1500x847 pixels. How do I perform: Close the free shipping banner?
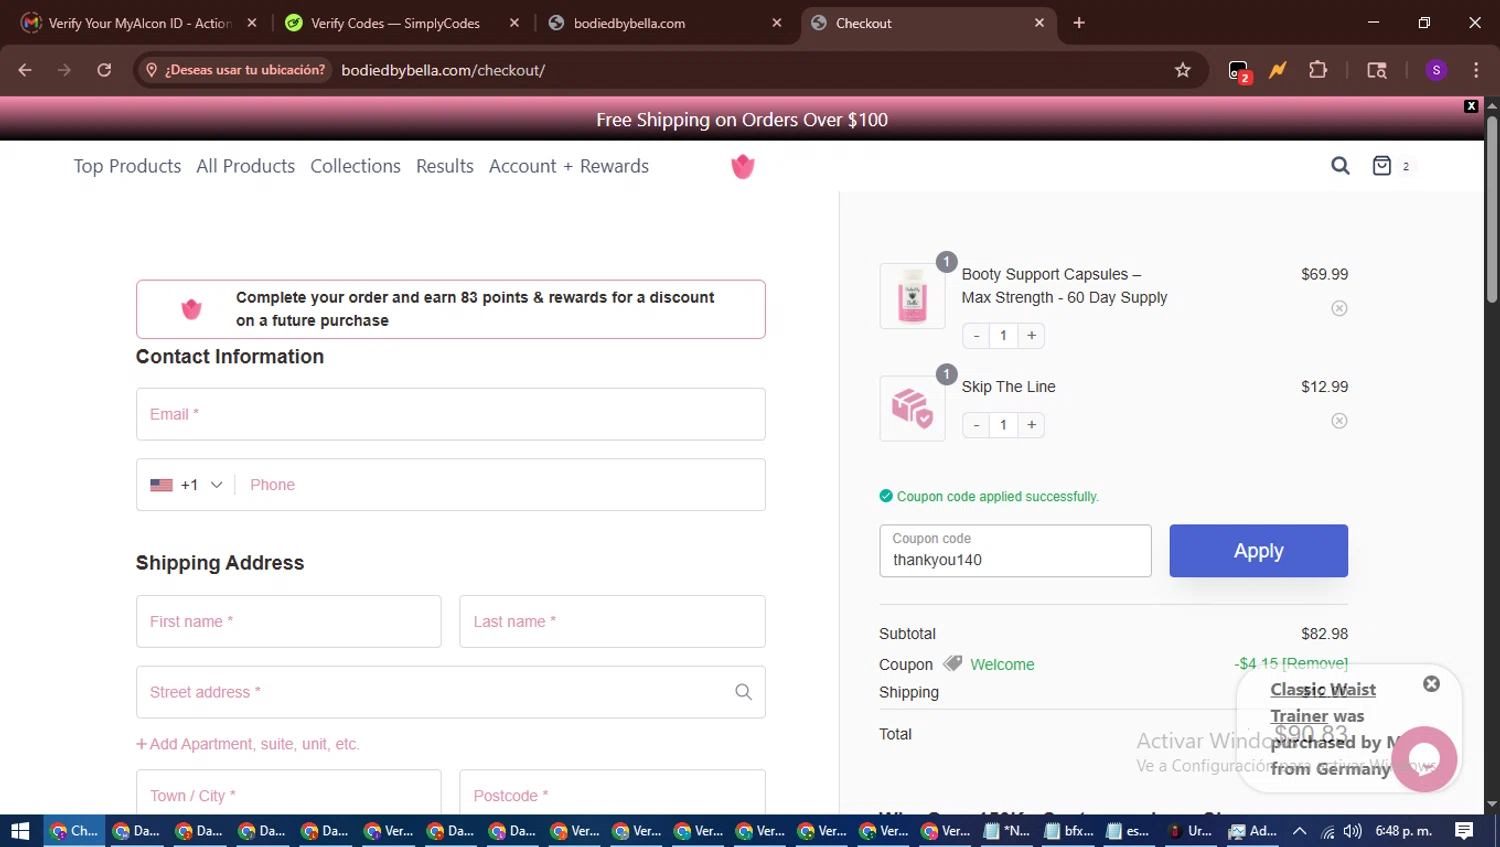tap(1470, 106)
